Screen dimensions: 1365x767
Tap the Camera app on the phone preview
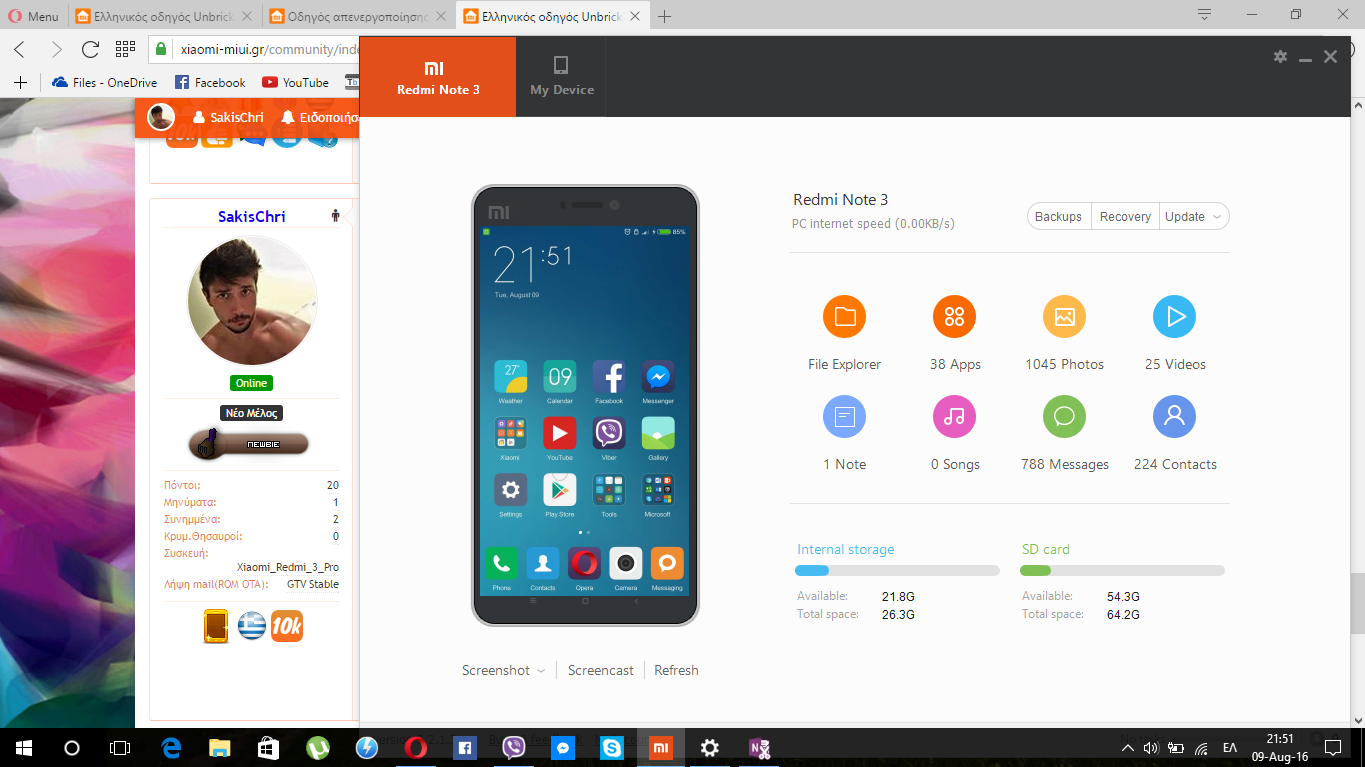626,563
